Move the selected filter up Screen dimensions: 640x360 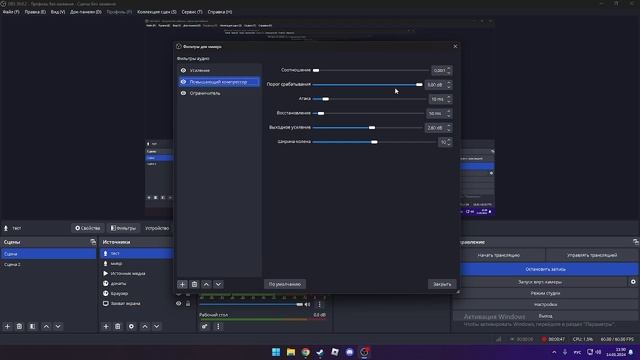(x=207, y=284)
